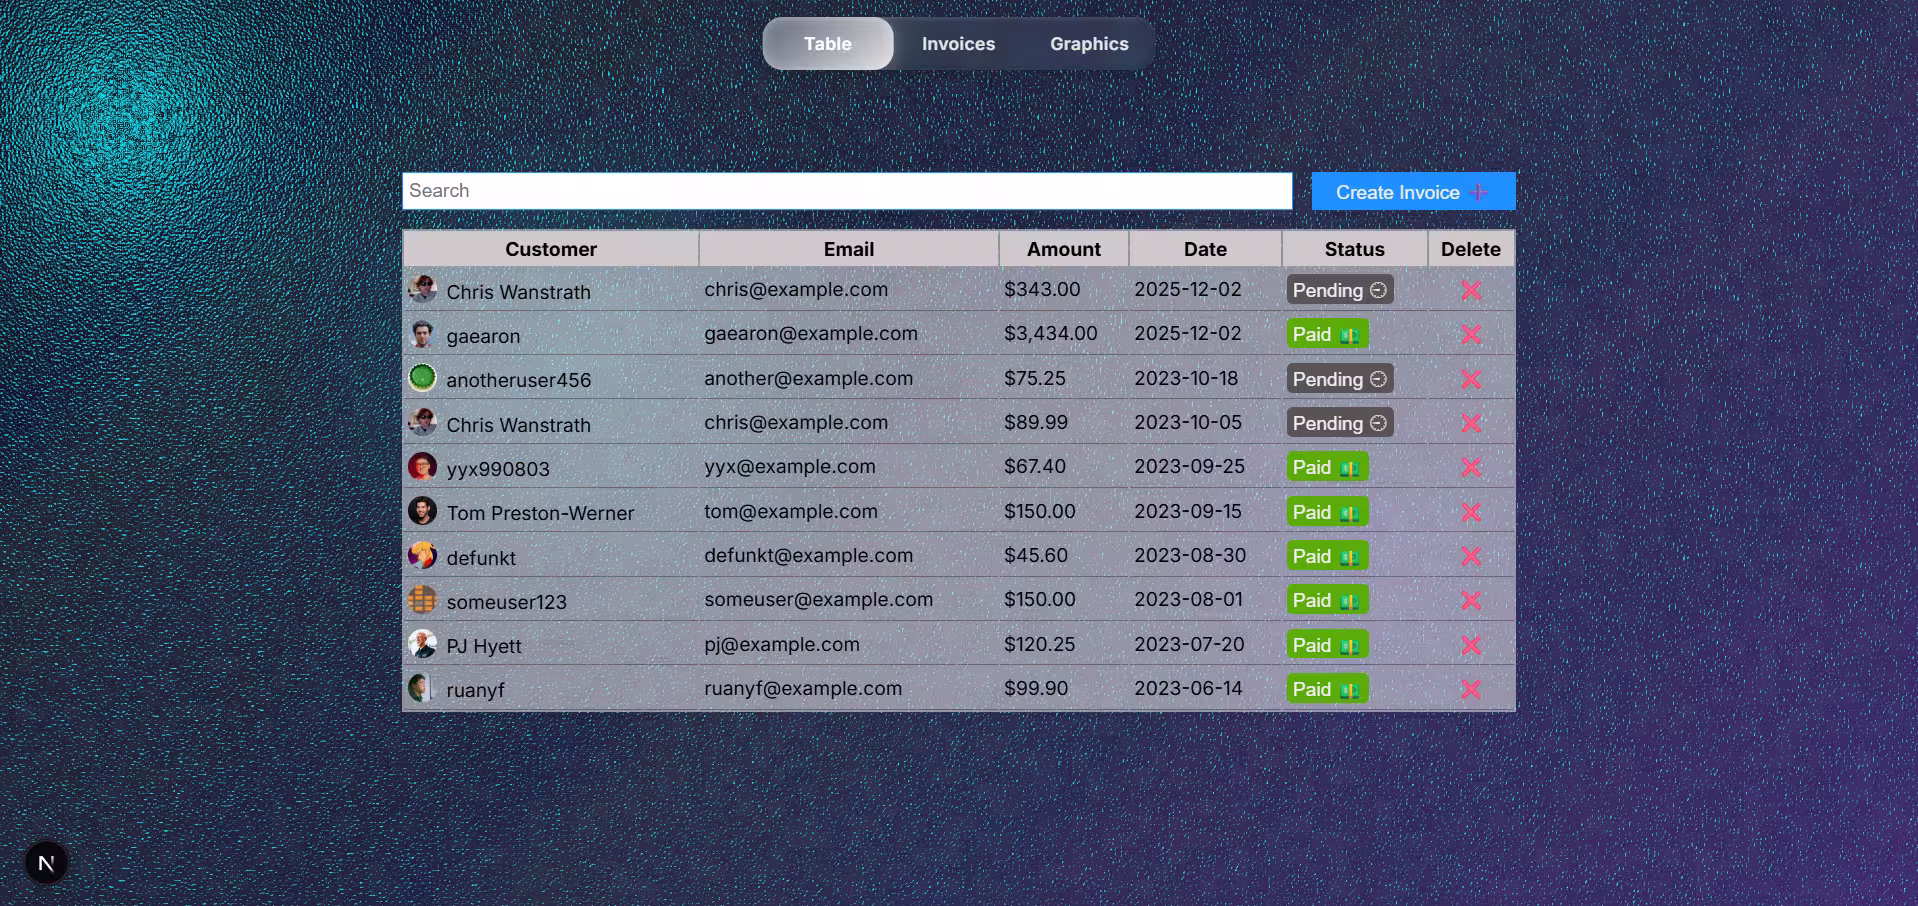This screenshot has height=906, width=1918.
Task: Click the Create Invoice button
Action: 1412,192
